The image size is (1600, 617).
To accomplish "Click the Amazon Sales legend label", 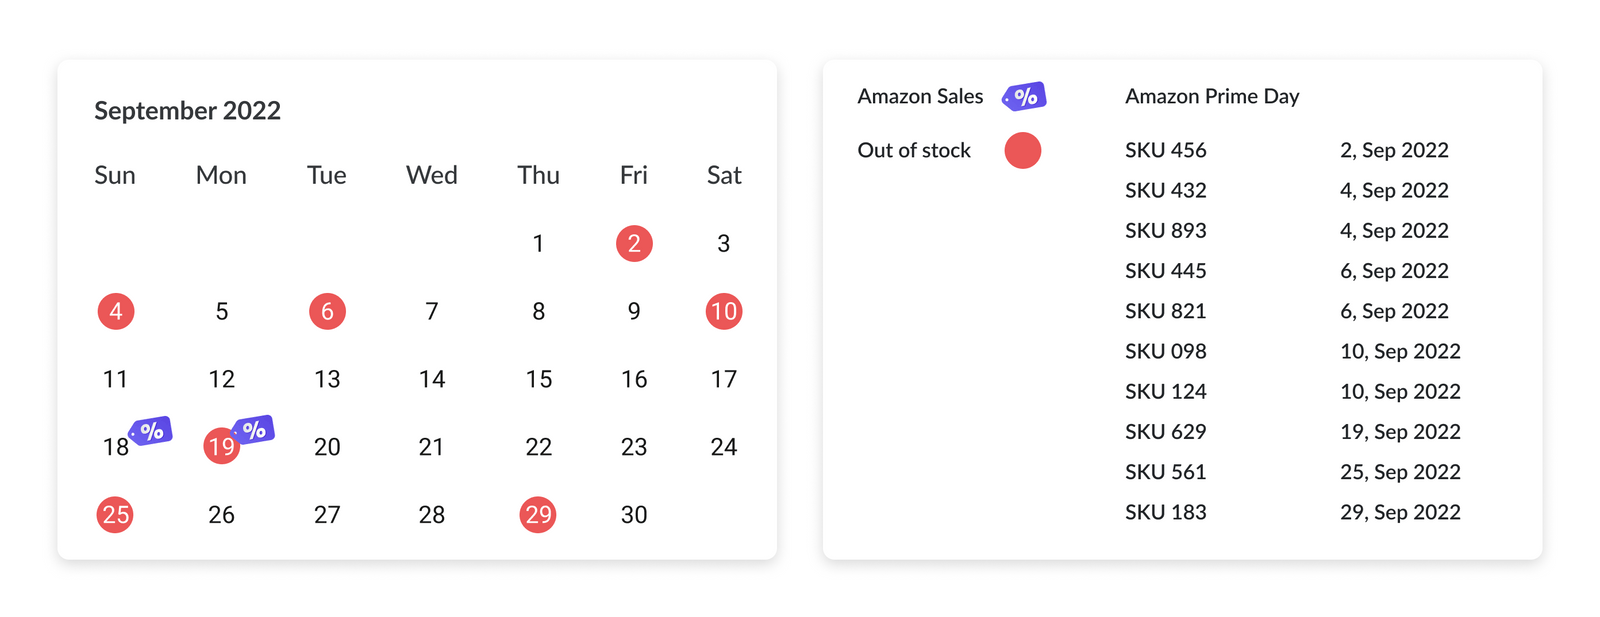I will (920, 96).
